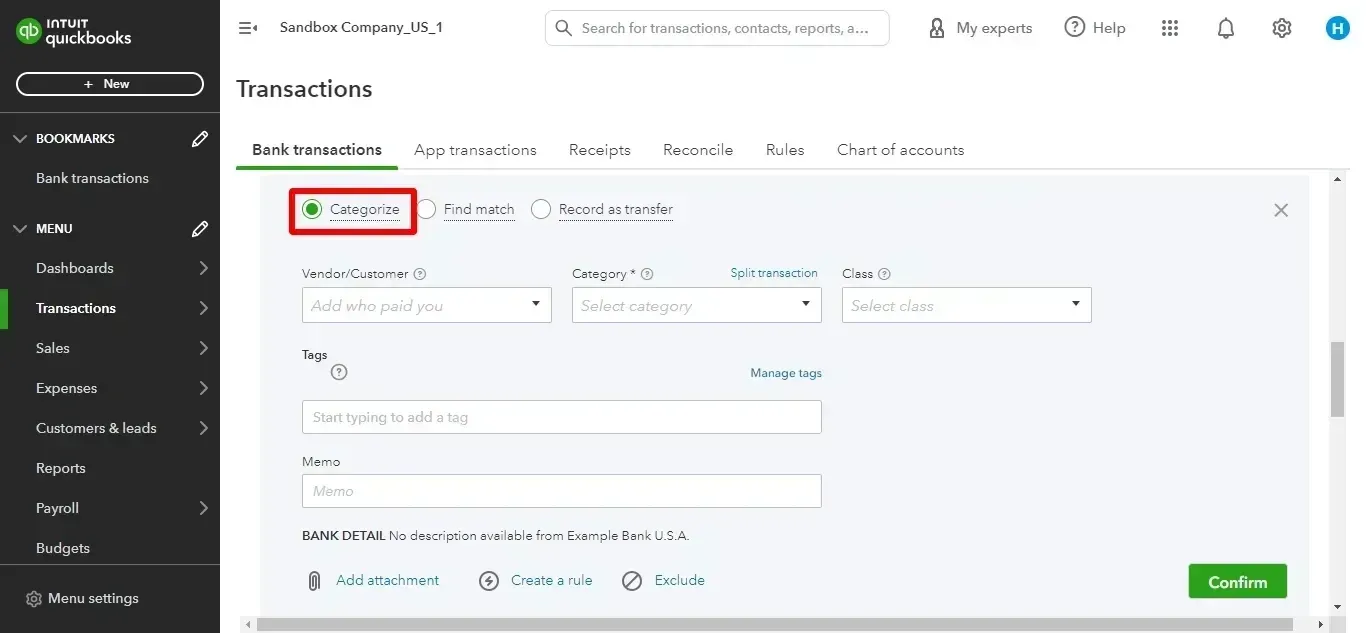The image size is (1366, 633).
Task: Click the search magnifier icon
Action: point(564,28)
